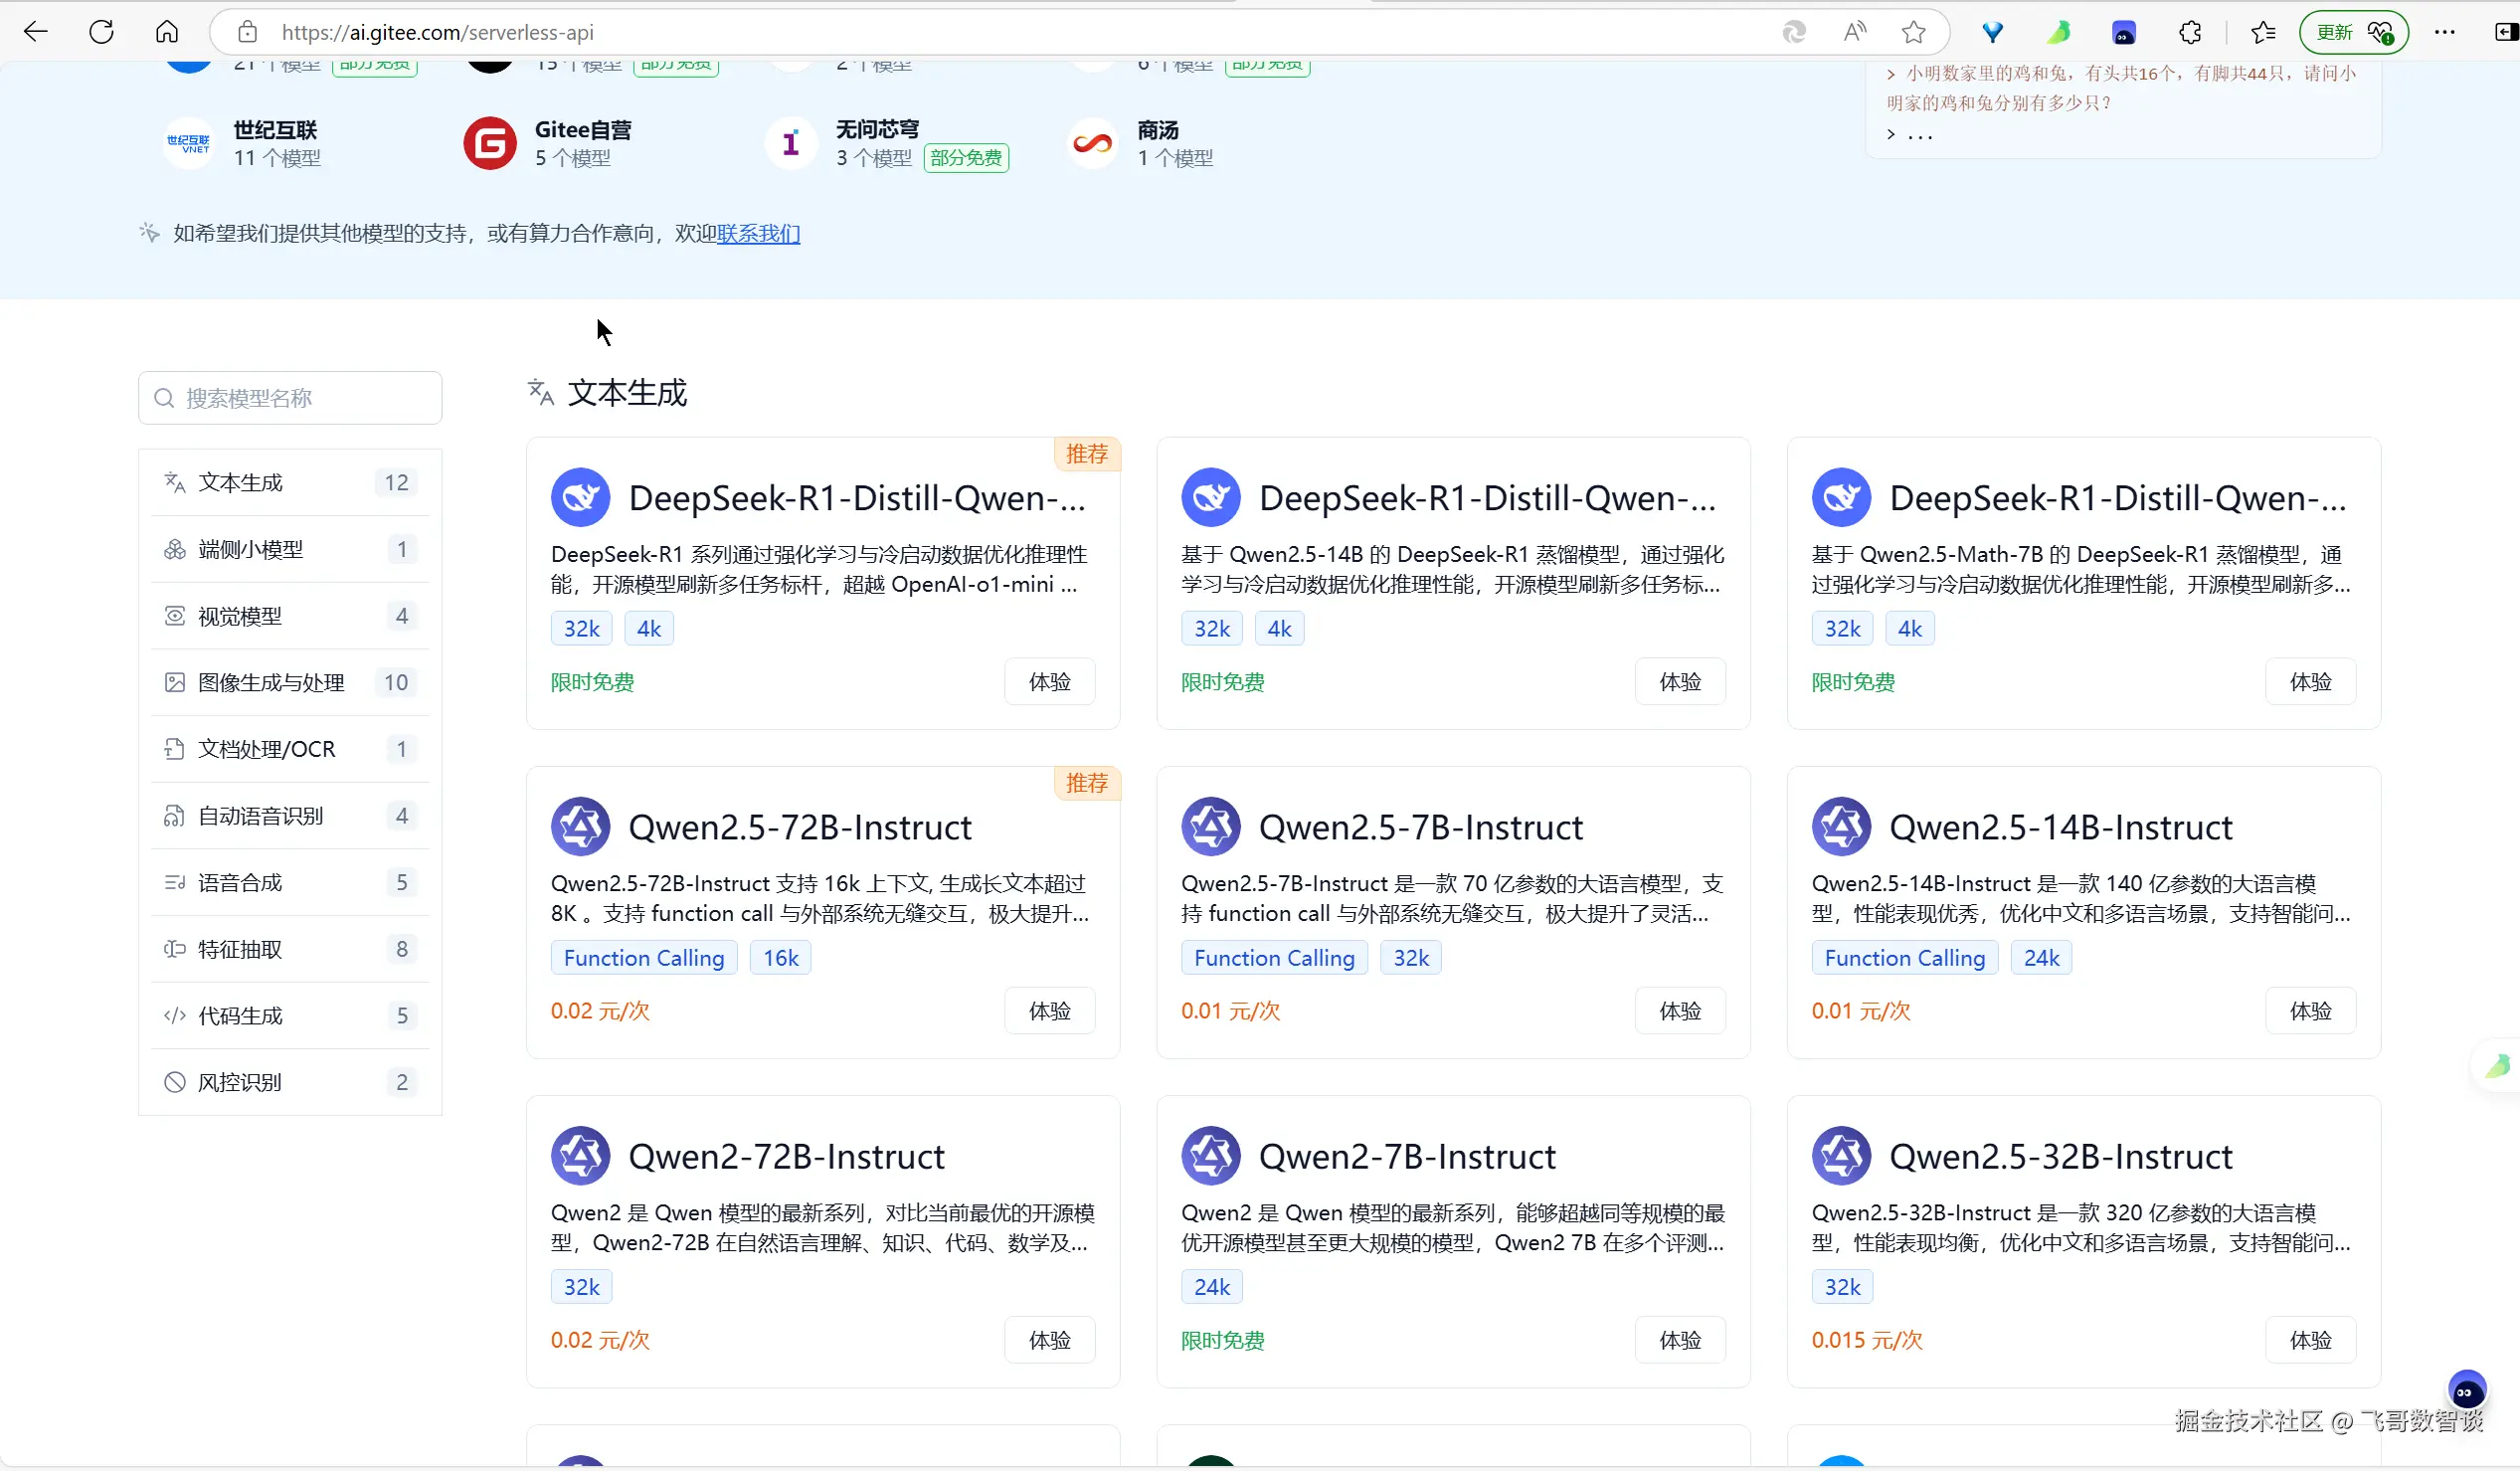Screen dimensions: 2520x1471
Task: Add this page to favorites with star icon
Action: pyautogui.click(x=1914, y=32)
